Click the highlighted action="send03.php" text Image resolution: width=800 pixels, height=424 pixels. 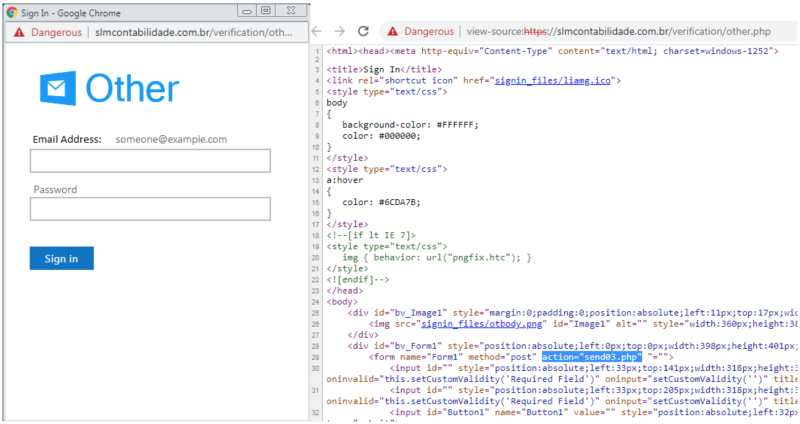click(x=592, y=357)
